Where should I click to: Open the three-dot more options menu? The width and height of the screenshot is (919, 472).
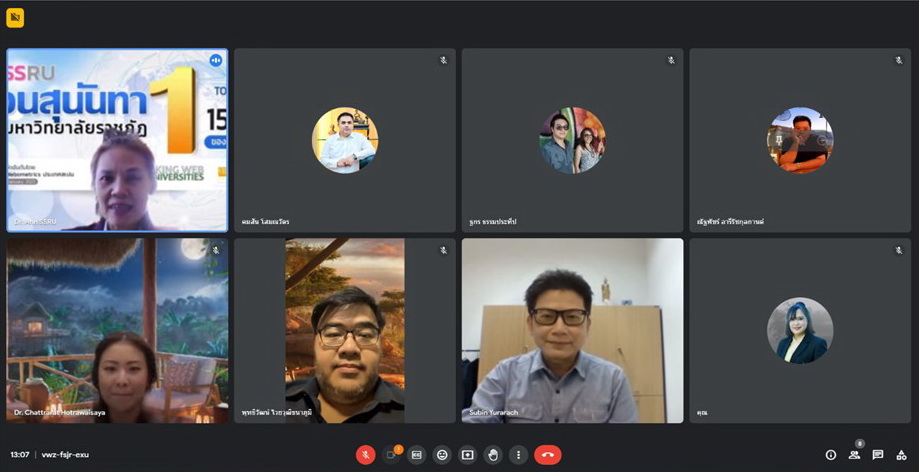coord(518,455)
